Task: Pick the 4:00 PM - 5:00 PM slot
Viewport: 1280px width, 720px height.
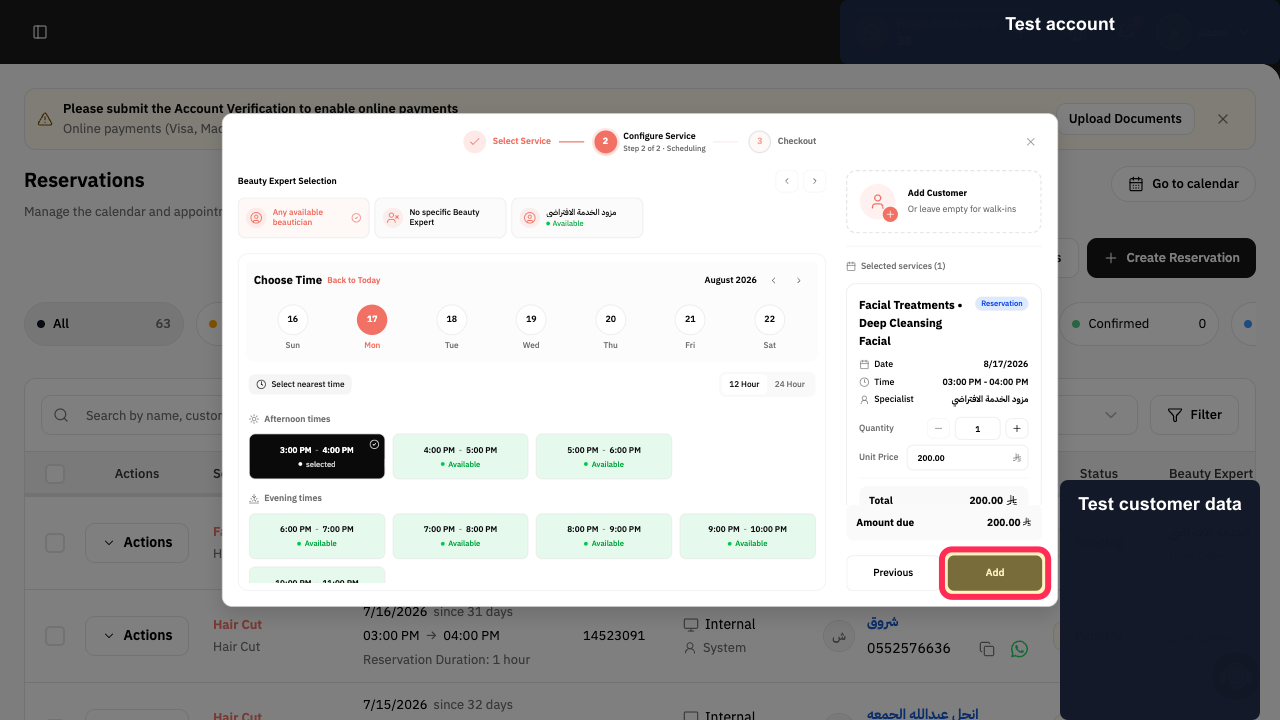Action: click(x=460, y=456)
